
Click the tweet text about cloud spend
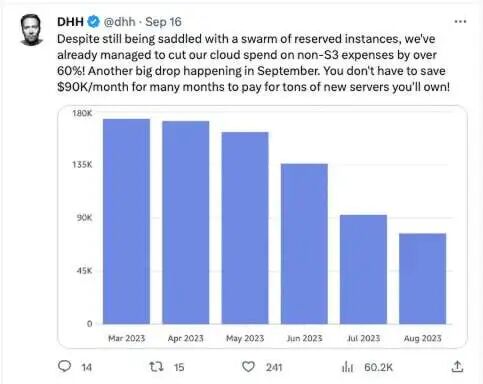(x=253, y=63)
